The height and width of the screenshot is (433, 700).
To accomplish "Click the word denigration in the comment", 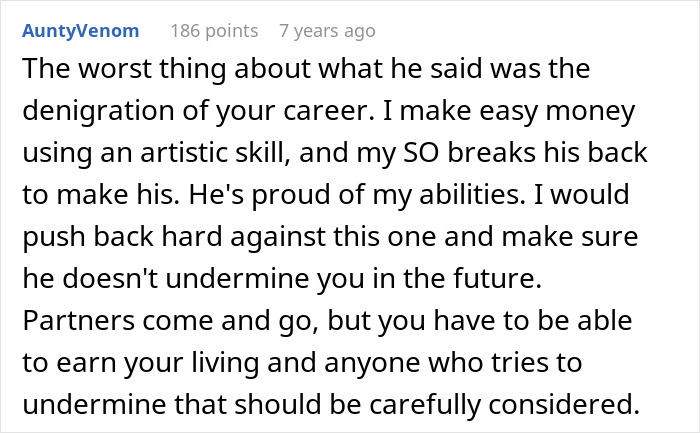I will (98, 111).
